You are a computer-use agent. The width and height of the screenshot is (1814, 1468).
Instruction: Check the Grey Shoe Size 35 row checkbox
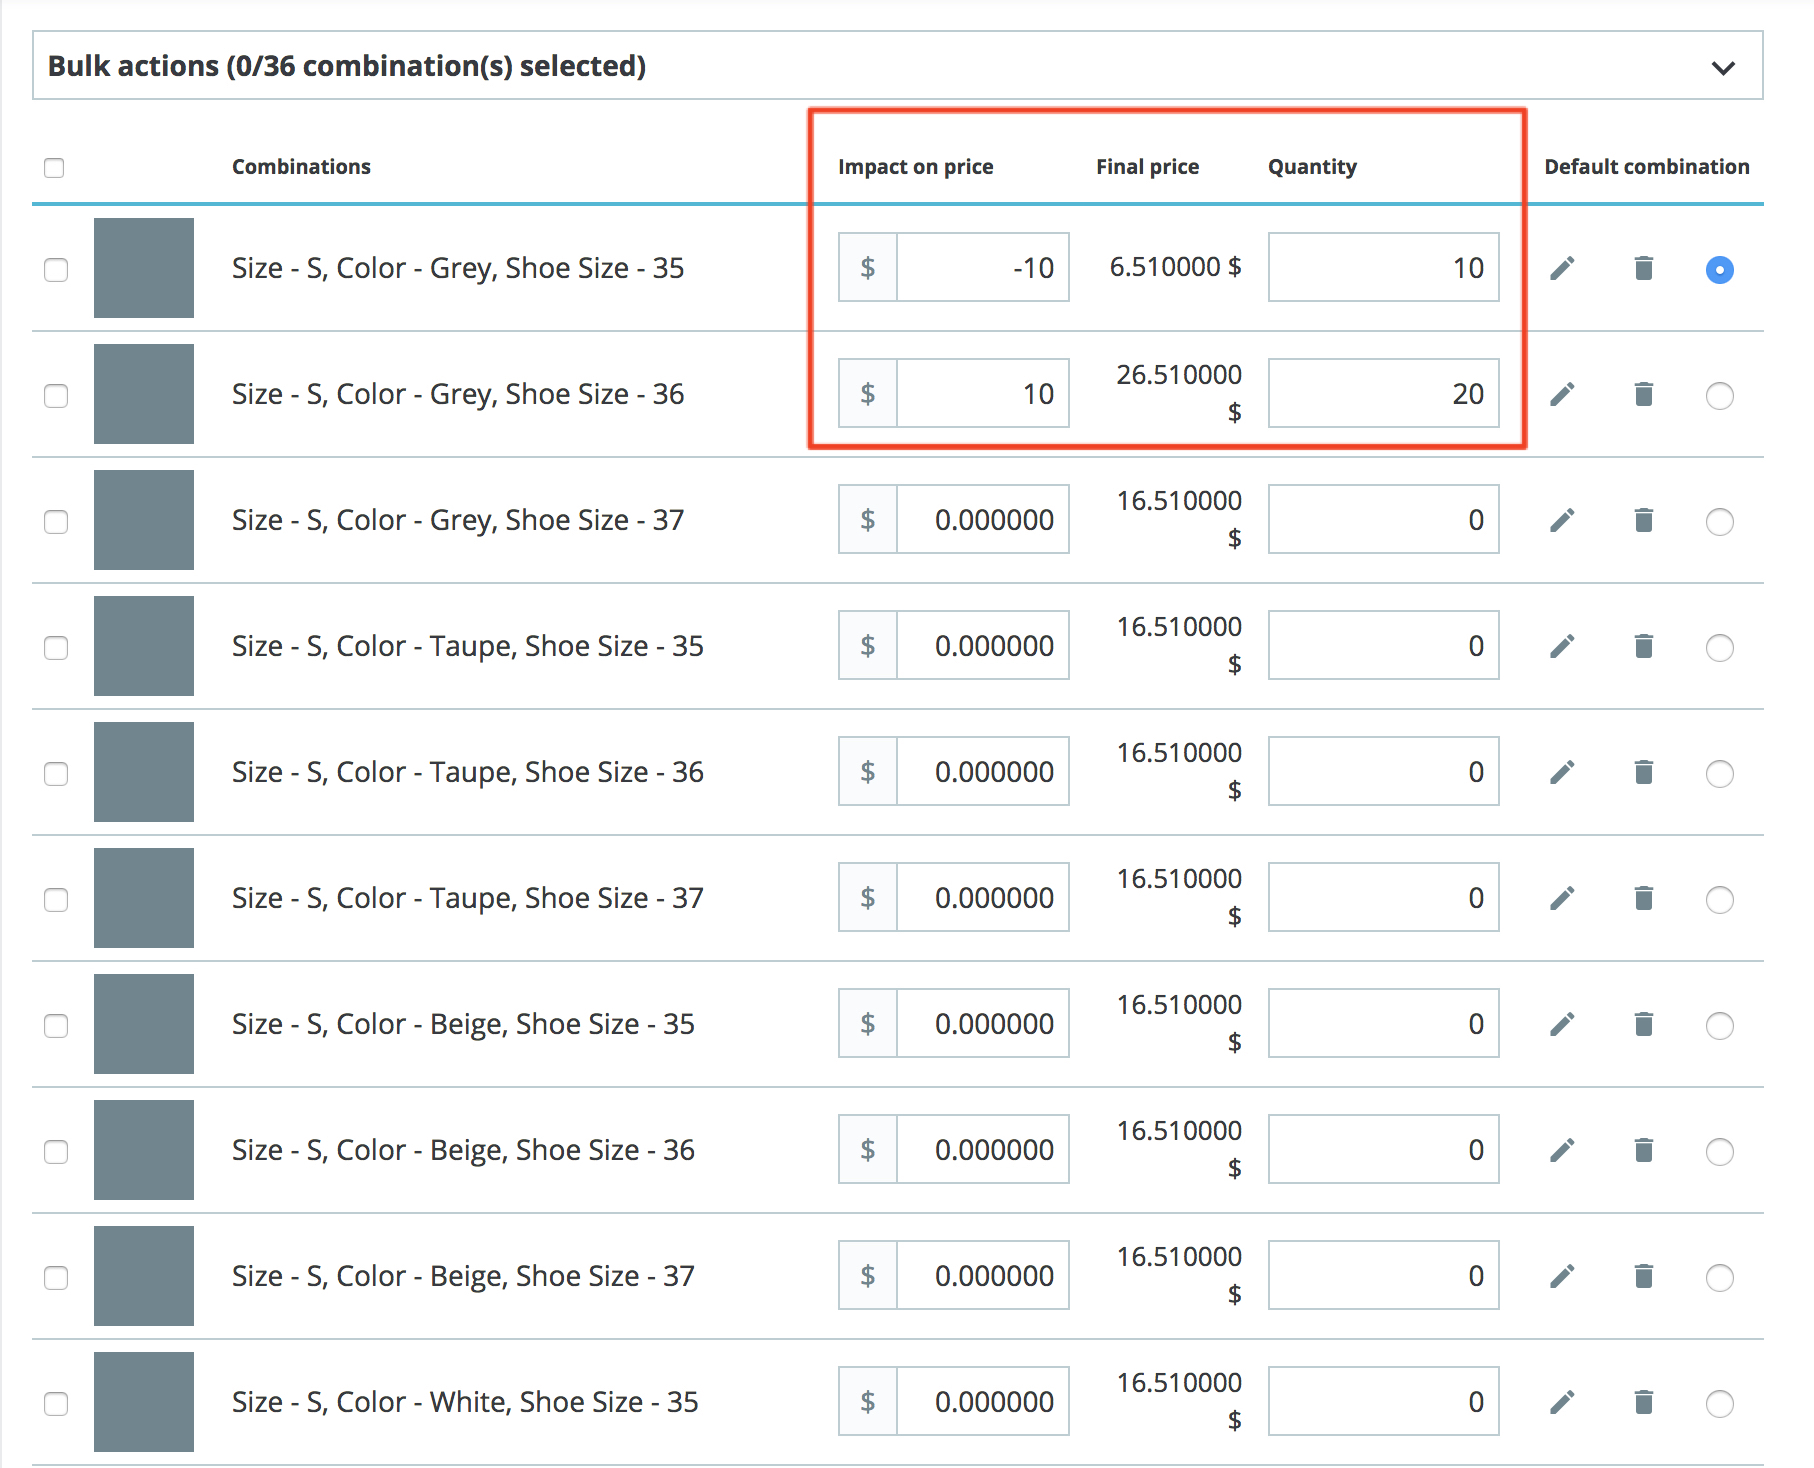pos(56,269)
